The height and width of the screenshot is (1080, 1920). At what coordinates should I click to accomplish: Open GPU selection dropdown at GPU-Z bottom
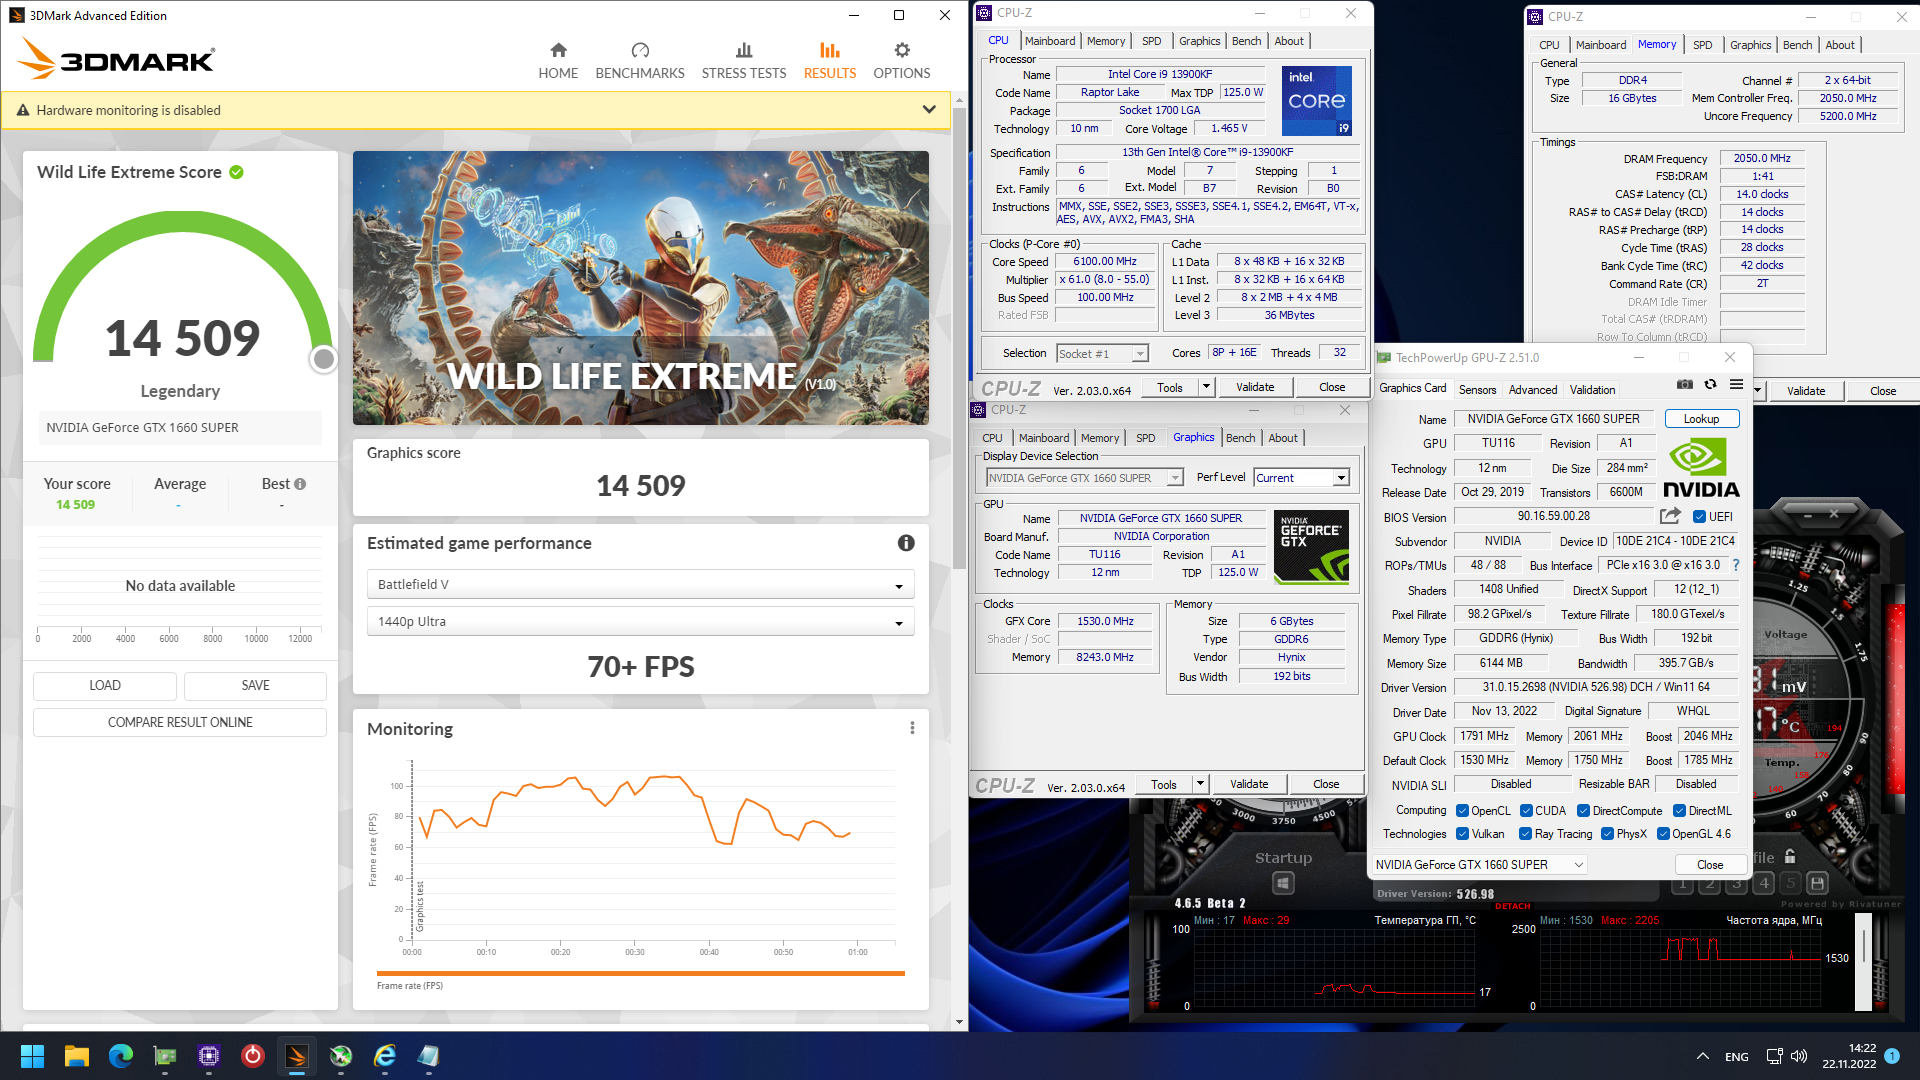coord(1479,865)
